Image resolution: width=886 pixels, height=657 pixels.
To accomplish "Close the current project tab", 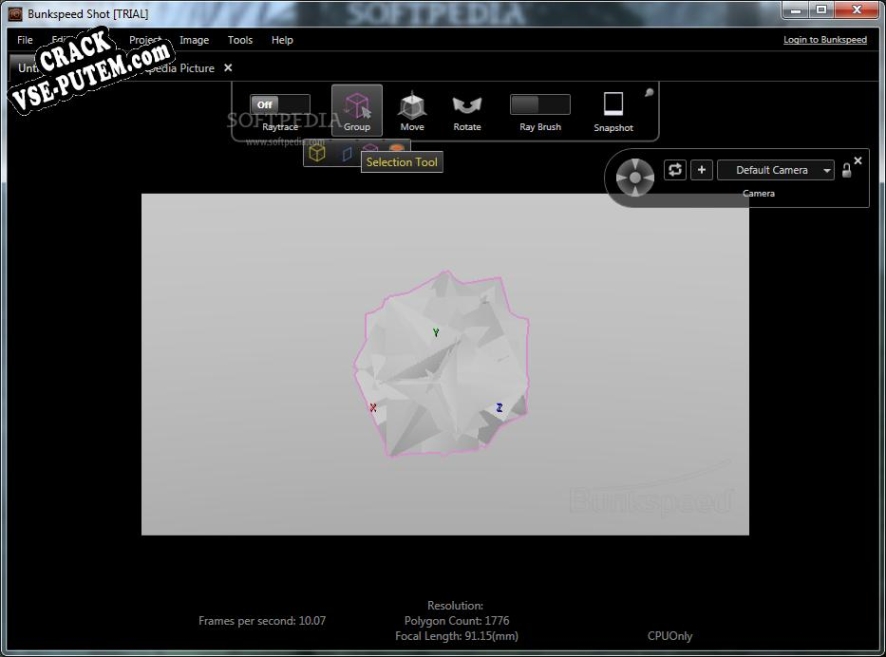I will (x=228, y=68).
